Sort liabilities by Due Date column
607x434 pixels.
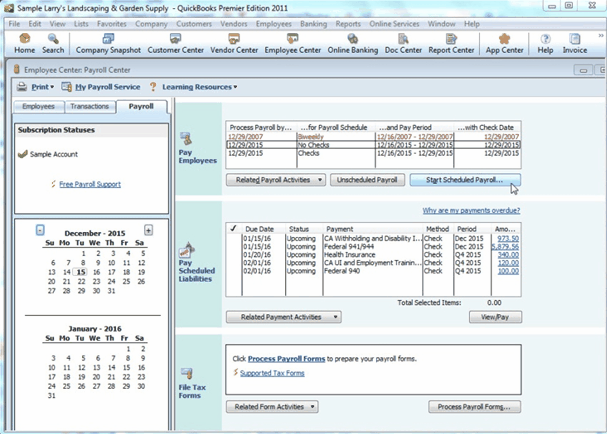tap(259, 229)
